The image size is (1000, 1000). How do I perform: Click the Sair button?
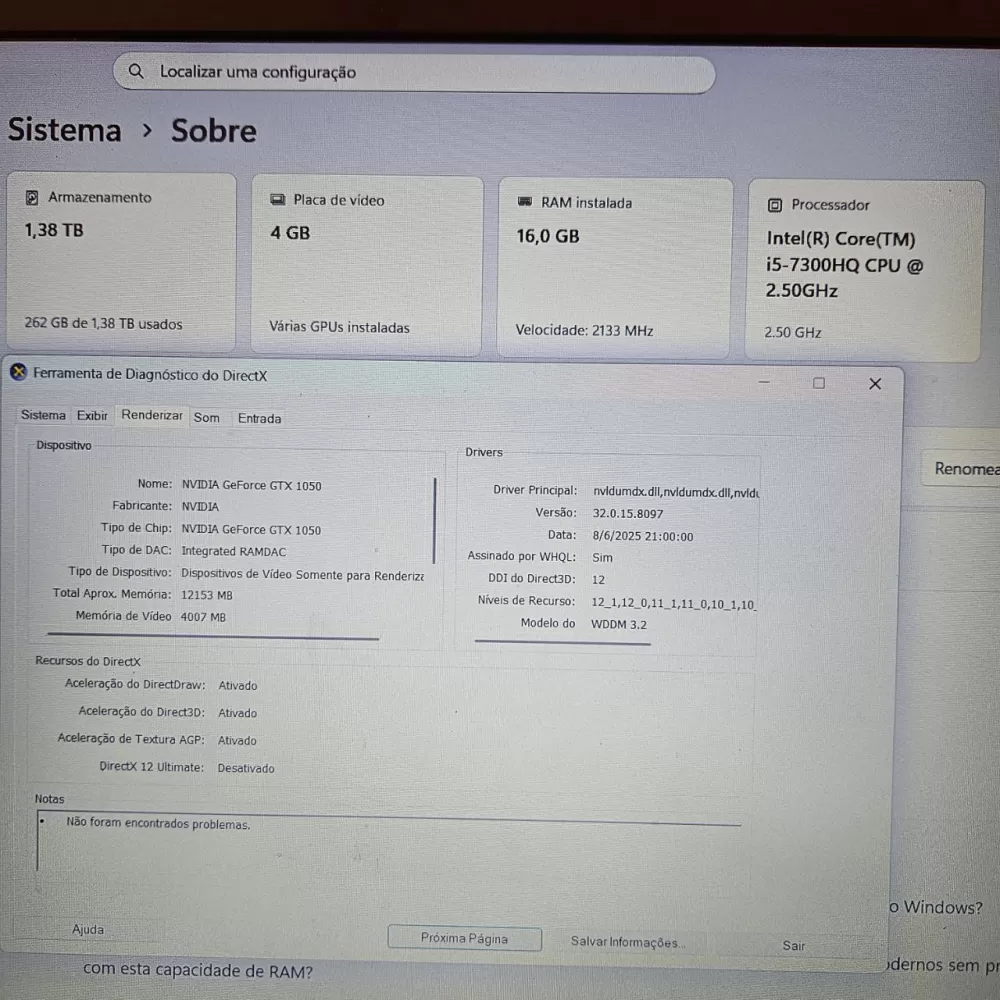click(794, 945)
